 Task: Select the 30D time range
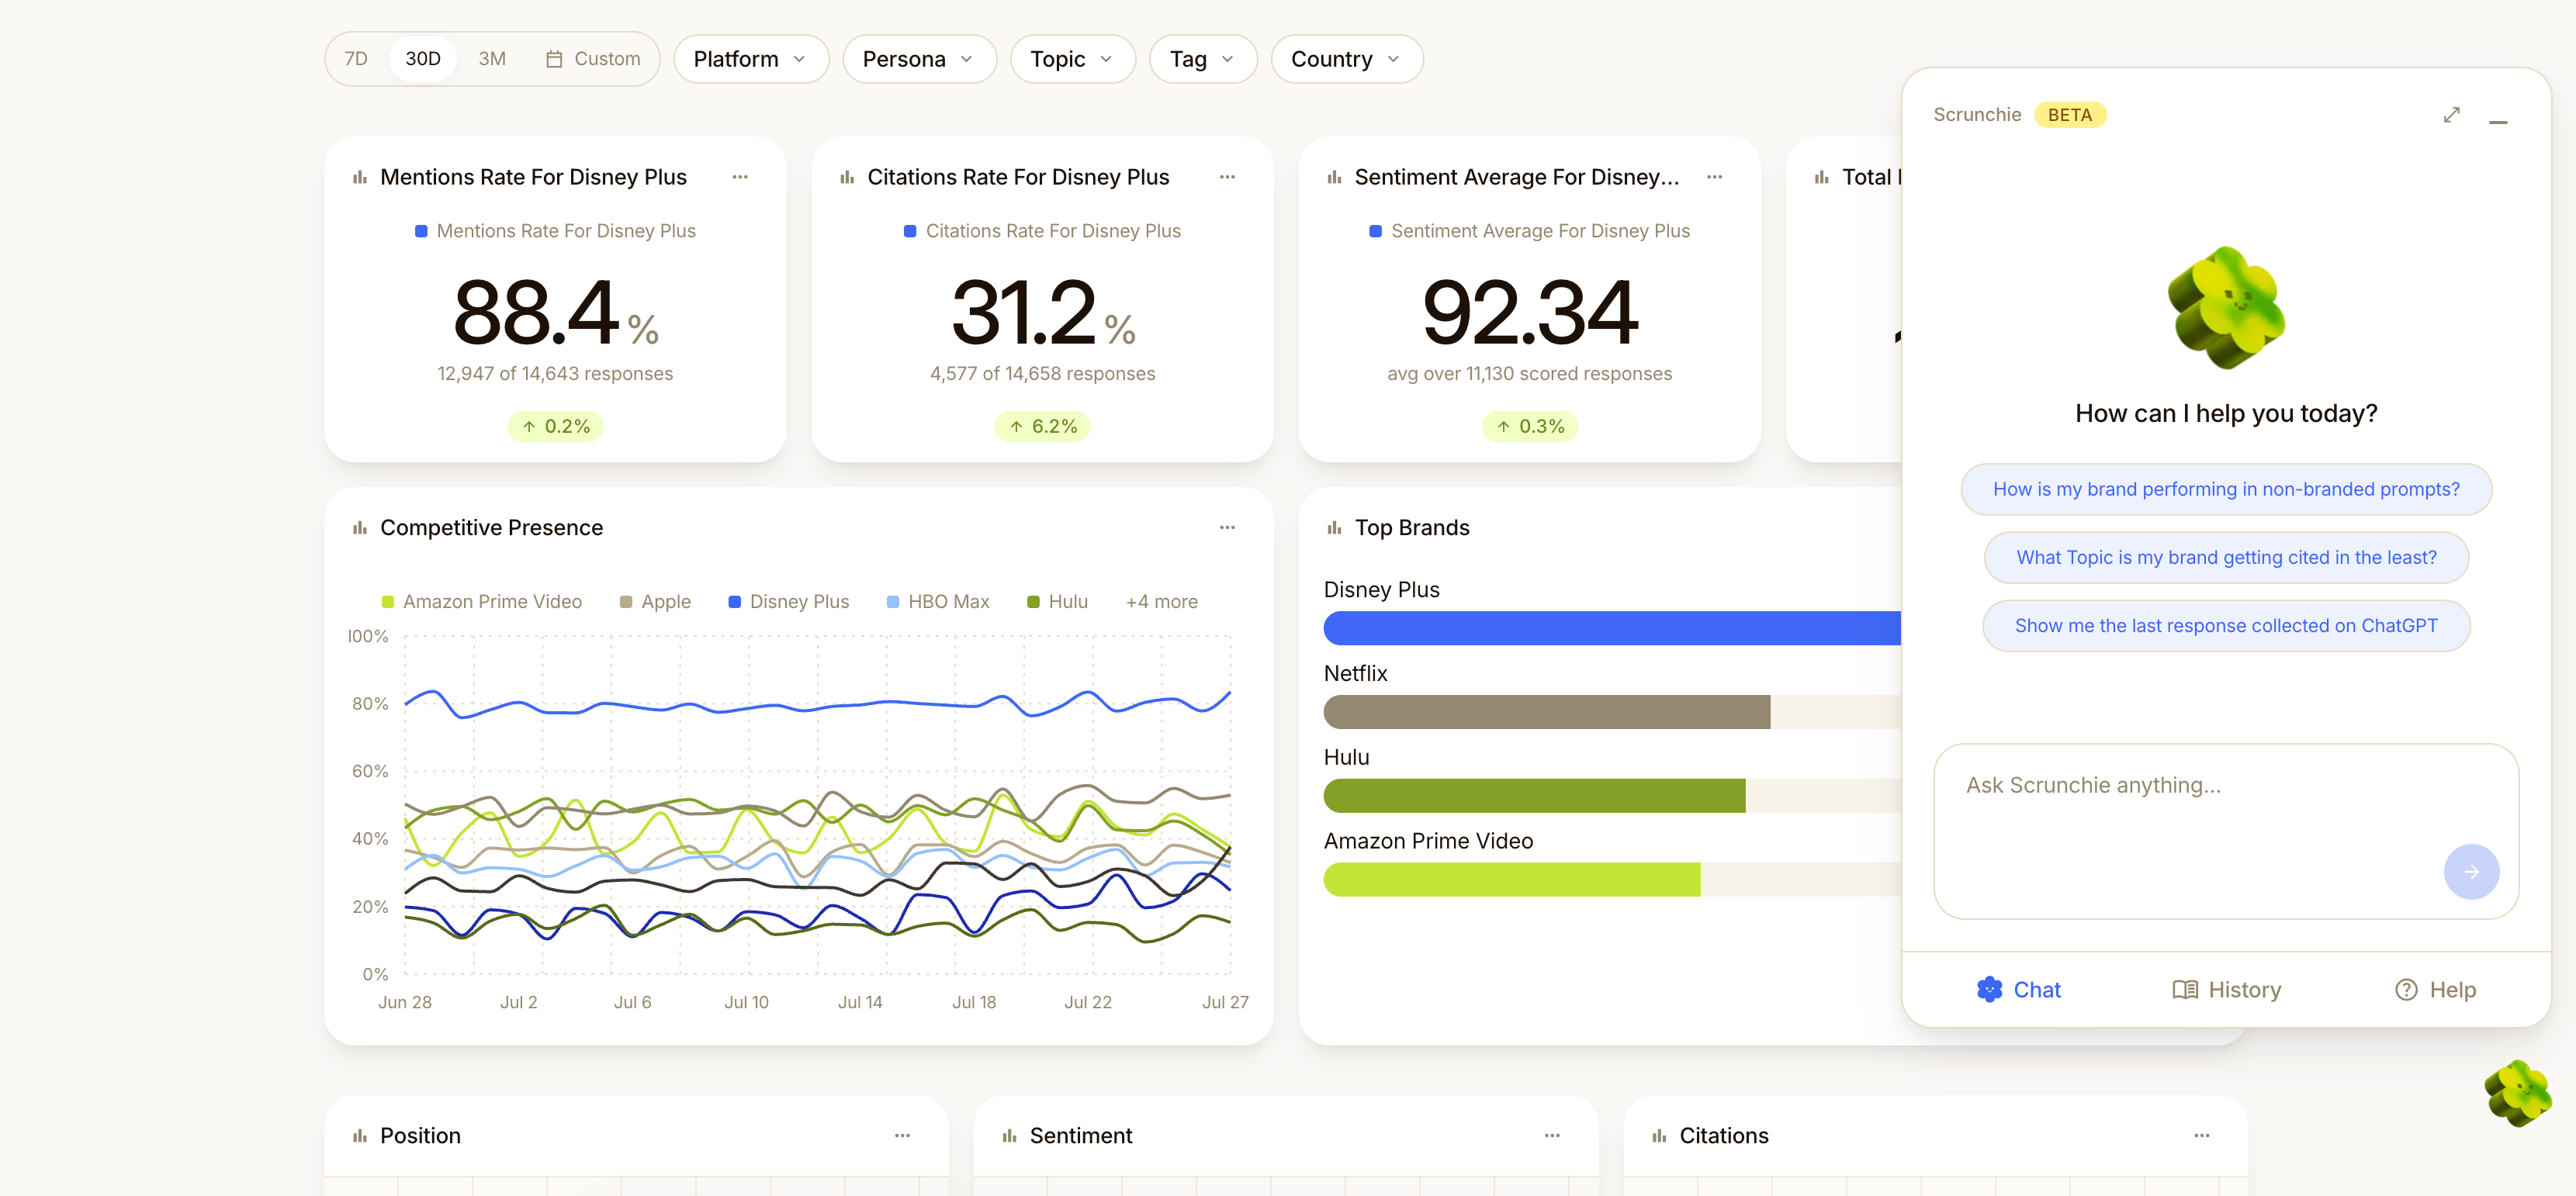pos(423,59)
